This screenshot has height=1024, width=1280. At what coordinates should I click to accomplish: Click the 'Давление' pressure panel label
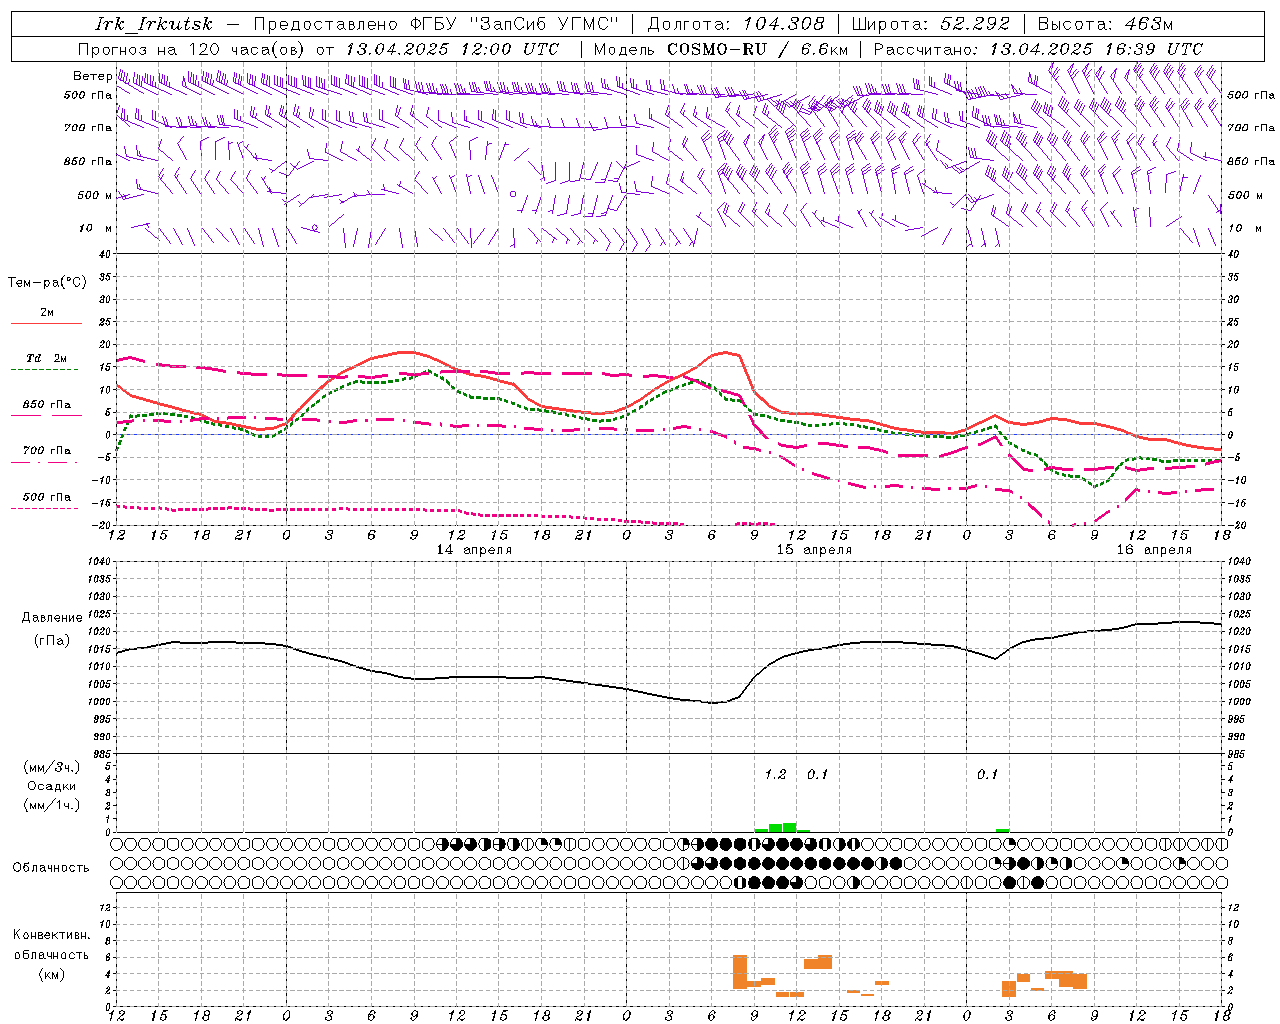pos(52,618)
